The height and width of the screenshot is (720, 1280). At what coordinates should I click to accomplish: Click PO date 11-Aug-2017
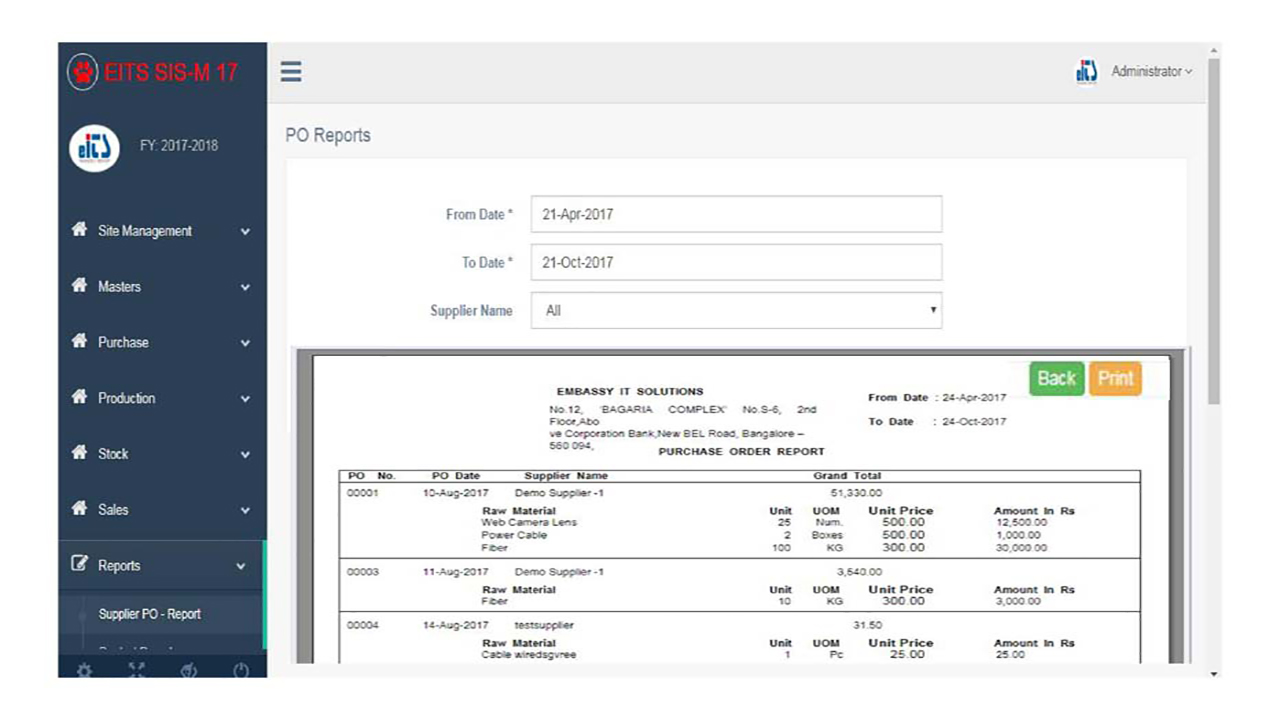coord(456,572)
